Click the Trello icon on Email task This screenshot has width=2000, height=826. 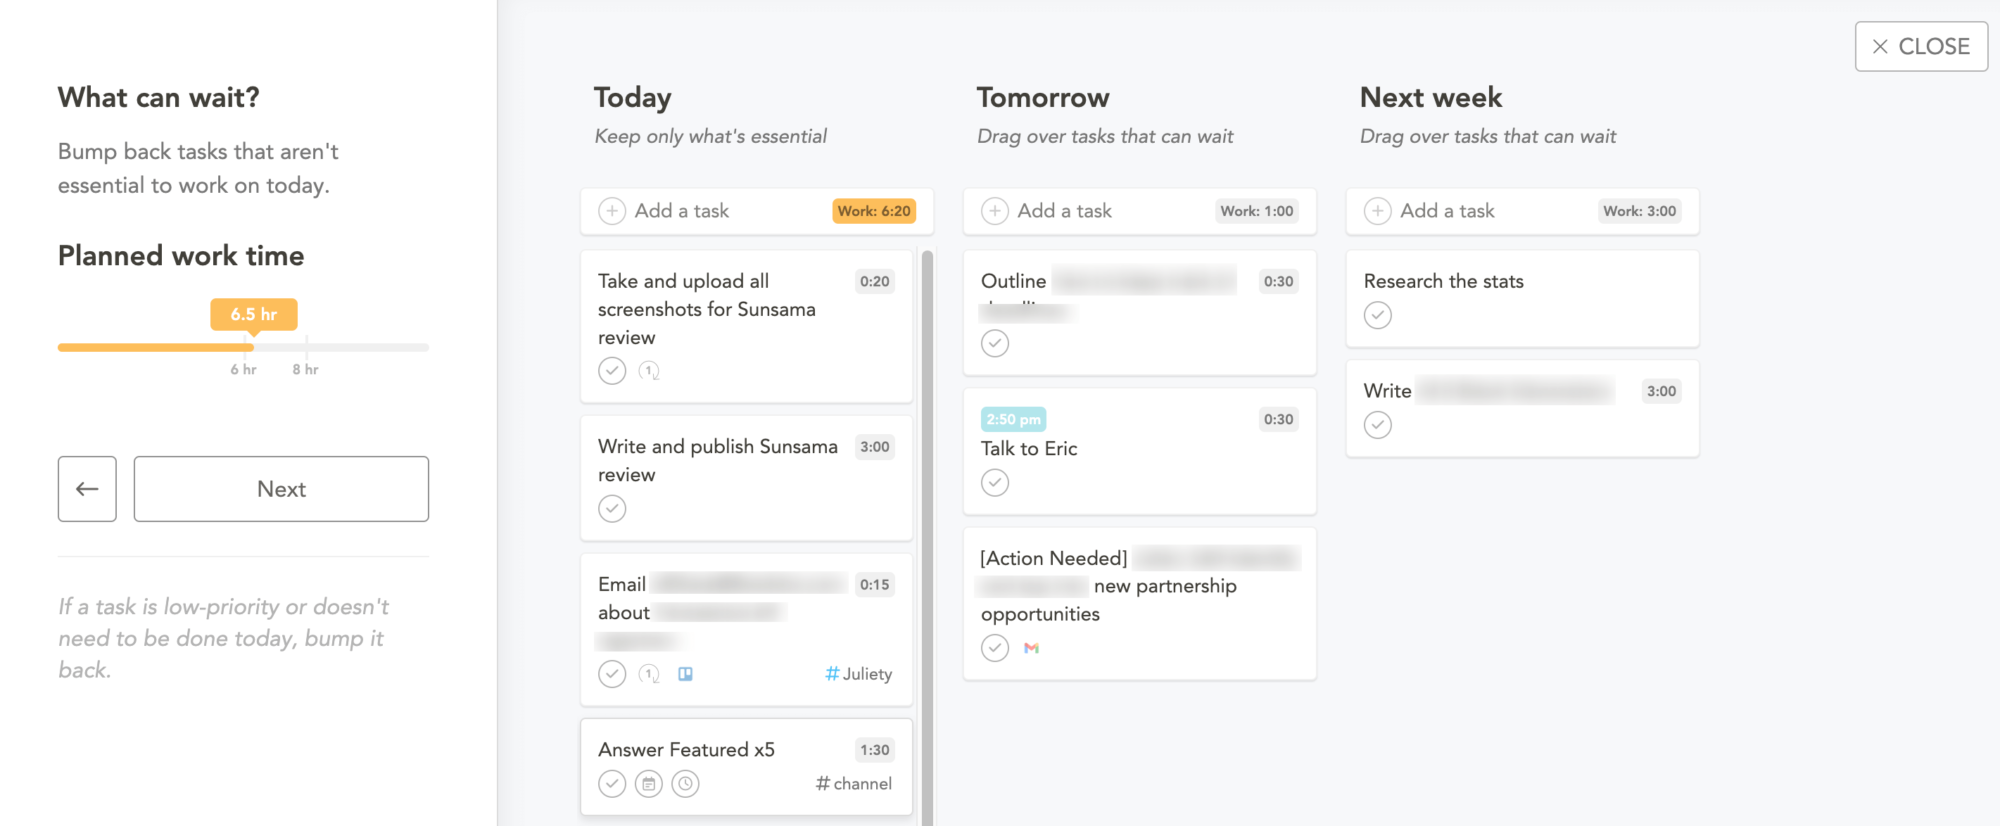(x=685, y=674)
